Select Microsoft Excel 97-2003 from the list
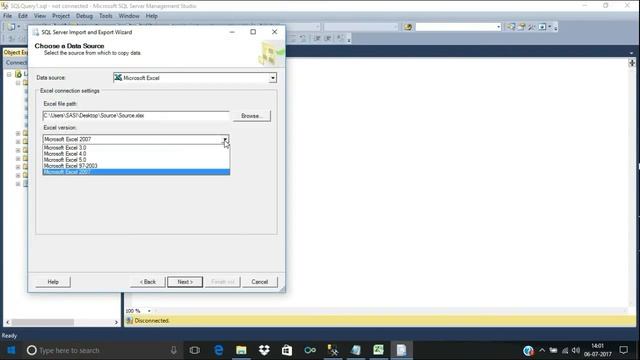Image resolution: width=640 pixels, height=360 pixels. tap(136, 166)
